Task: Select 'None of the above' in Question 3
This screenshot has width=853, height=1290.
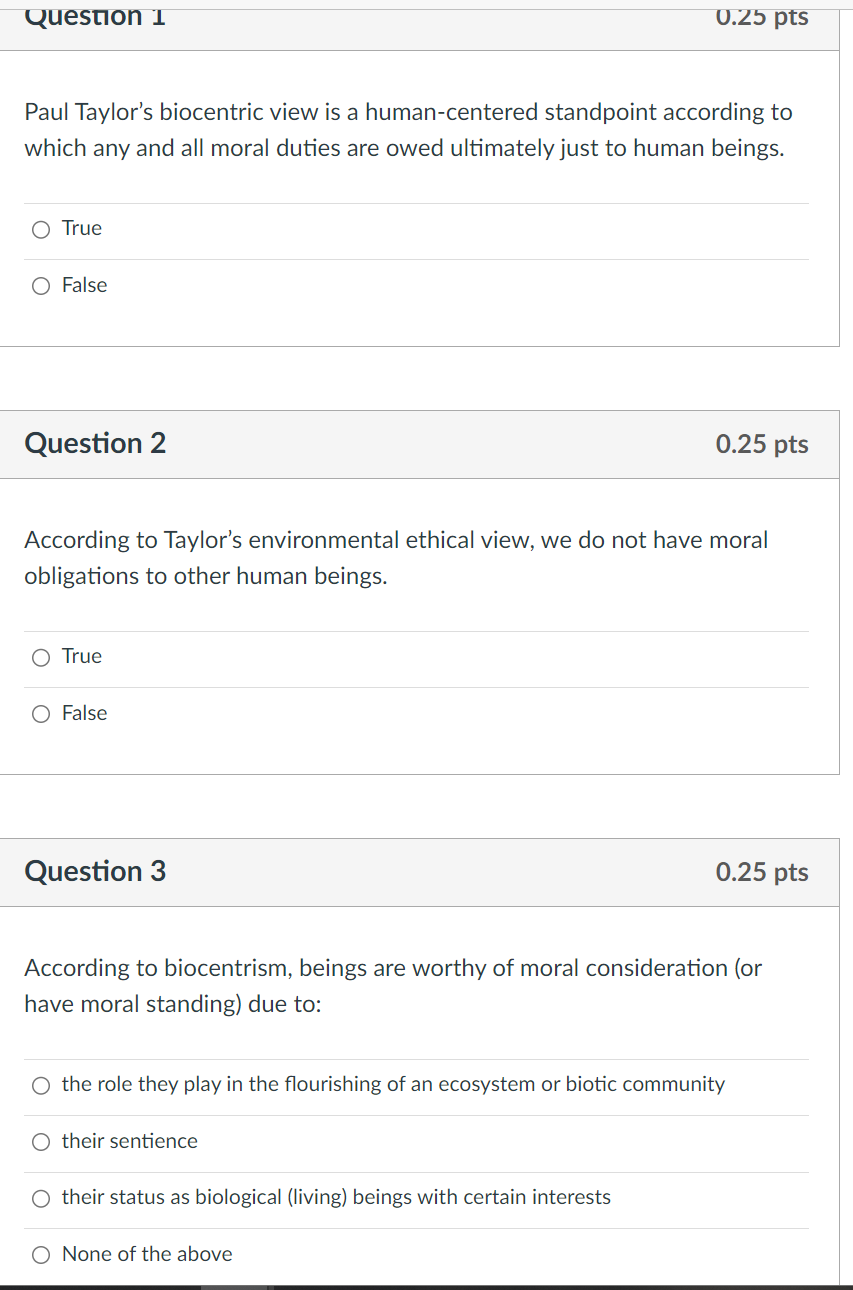Action: (40, 1254)
